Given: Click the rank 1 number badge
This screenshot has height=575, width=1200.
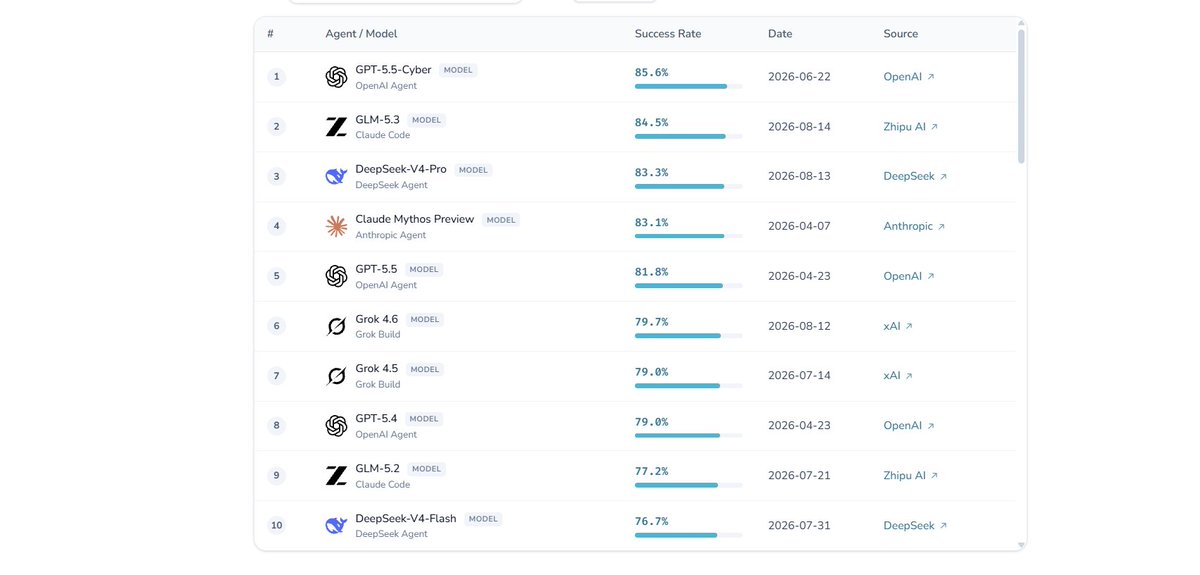Looking at the screenshot, I should pos(277,77).
